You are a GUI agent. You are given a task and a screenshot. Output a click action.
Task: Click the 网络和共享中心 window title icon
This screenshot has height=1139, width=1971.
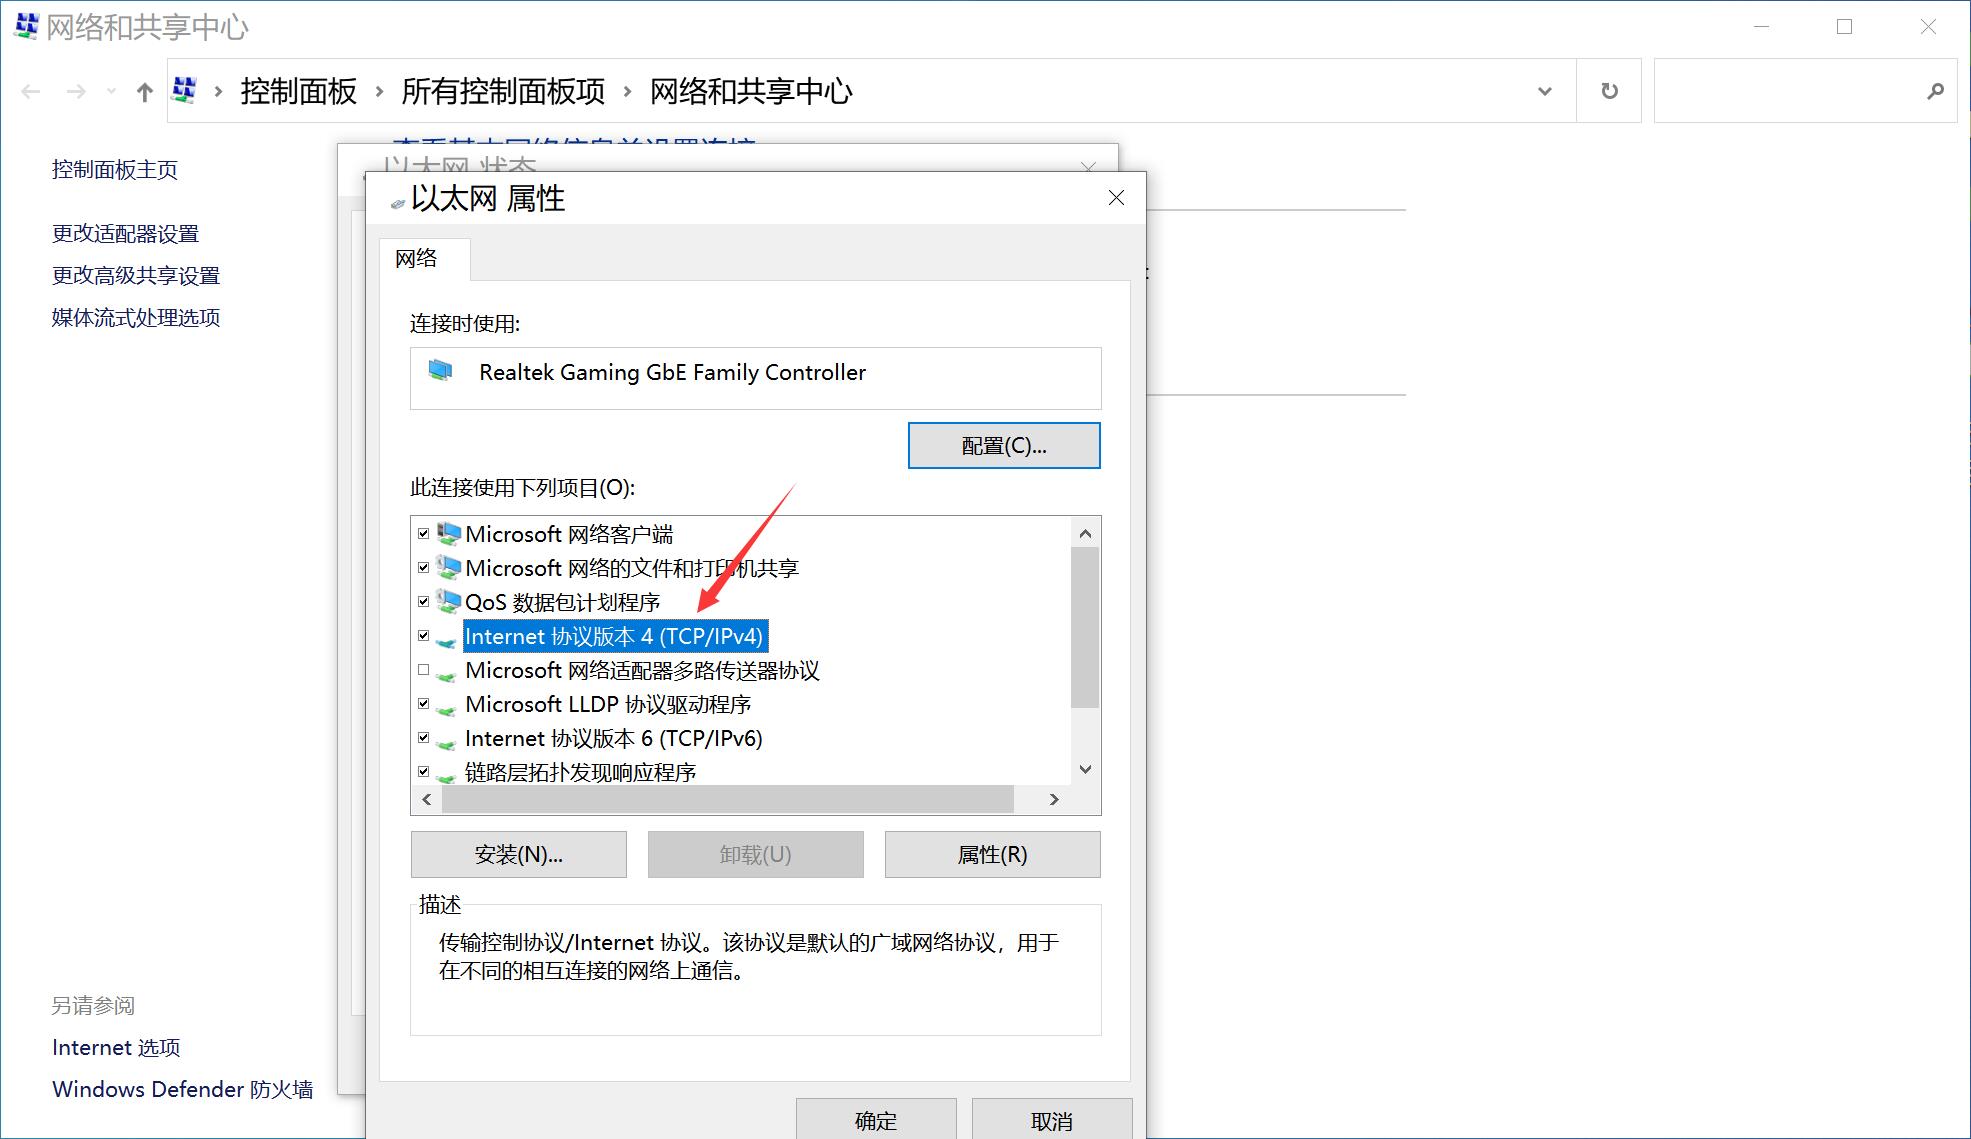pyautogui.click(x=26, y=26)
